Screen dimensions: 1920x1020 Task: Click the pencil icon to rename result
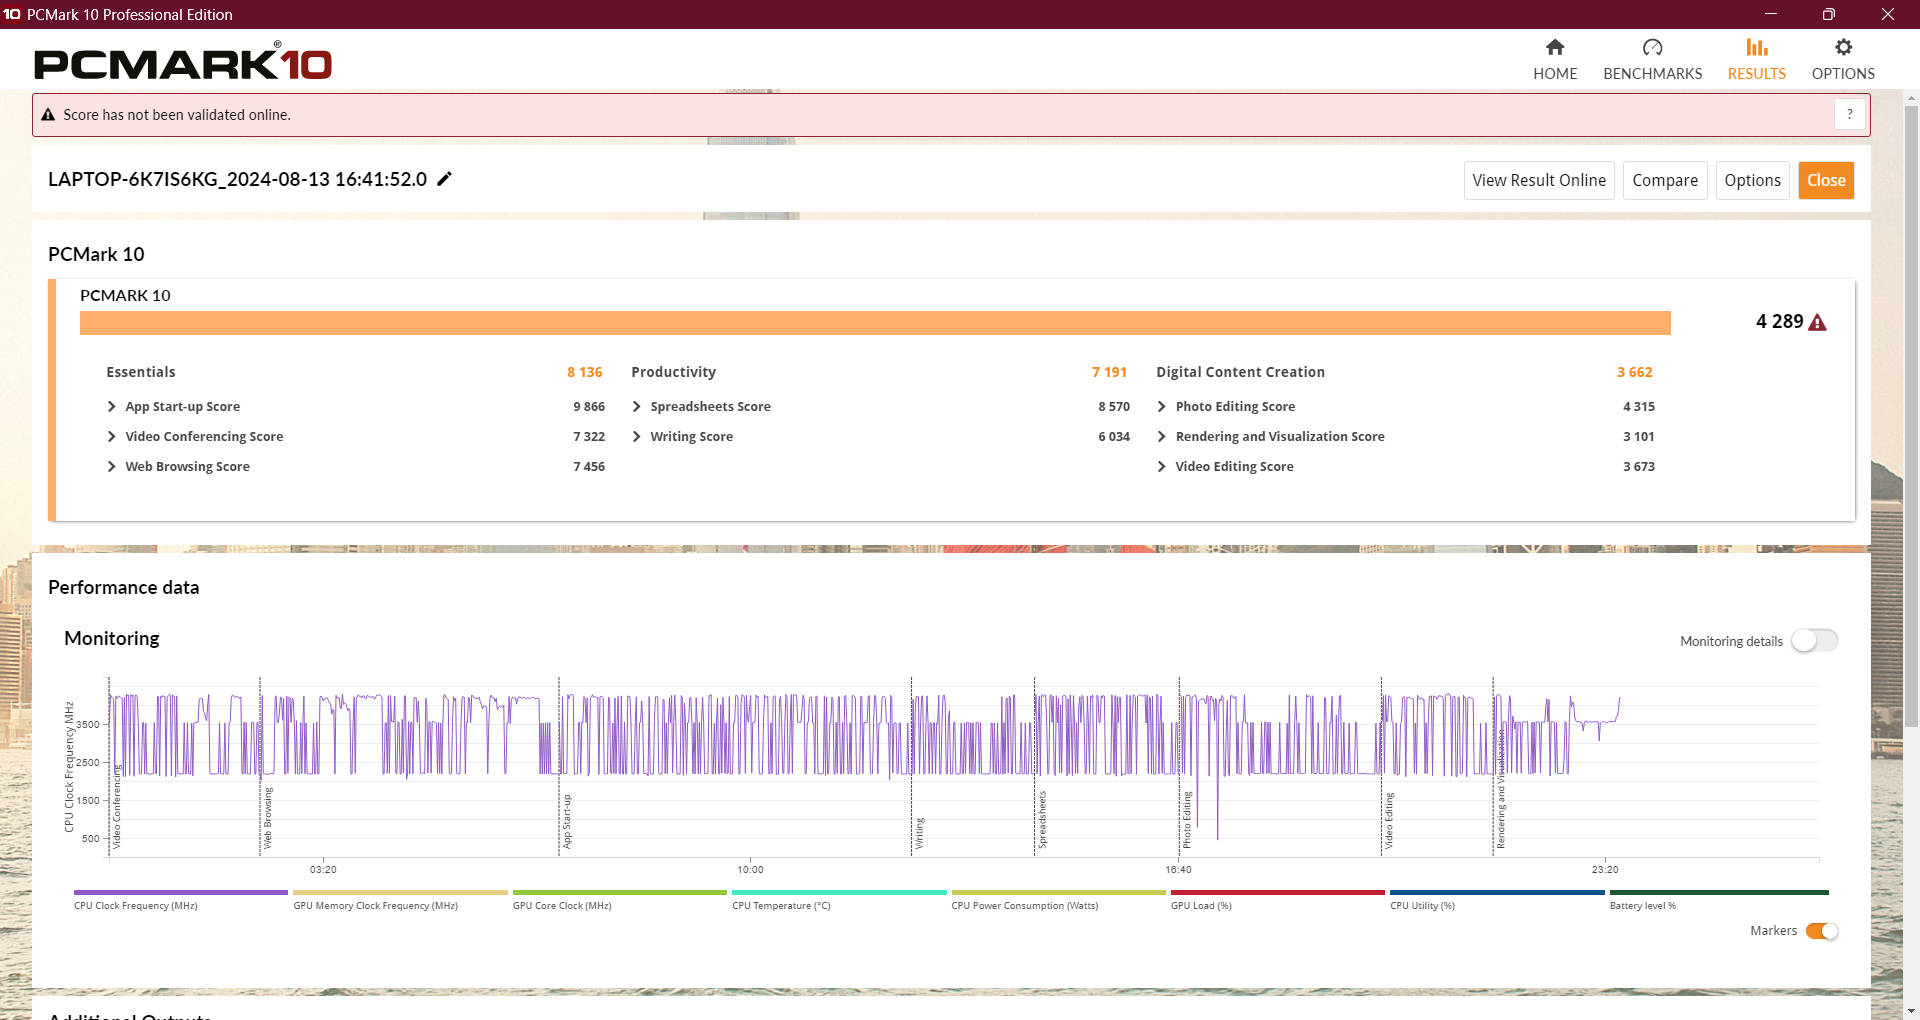(x=445, y=179)
